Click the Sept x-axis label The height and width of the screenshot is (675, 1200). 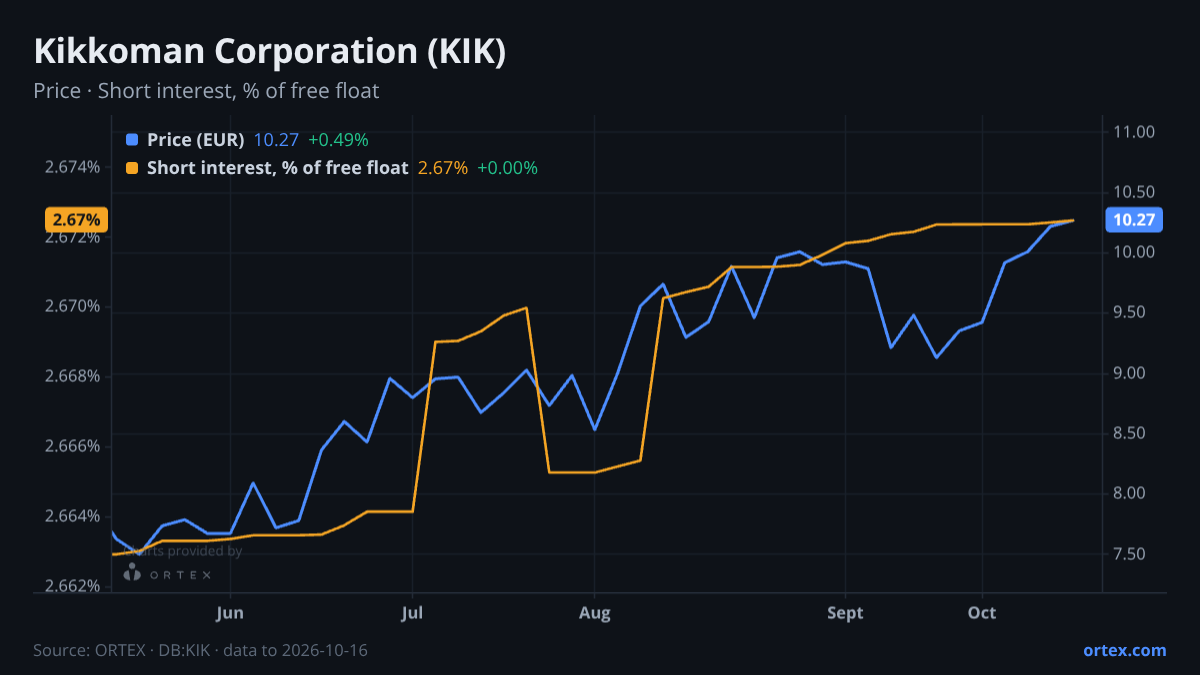point(846,613)
